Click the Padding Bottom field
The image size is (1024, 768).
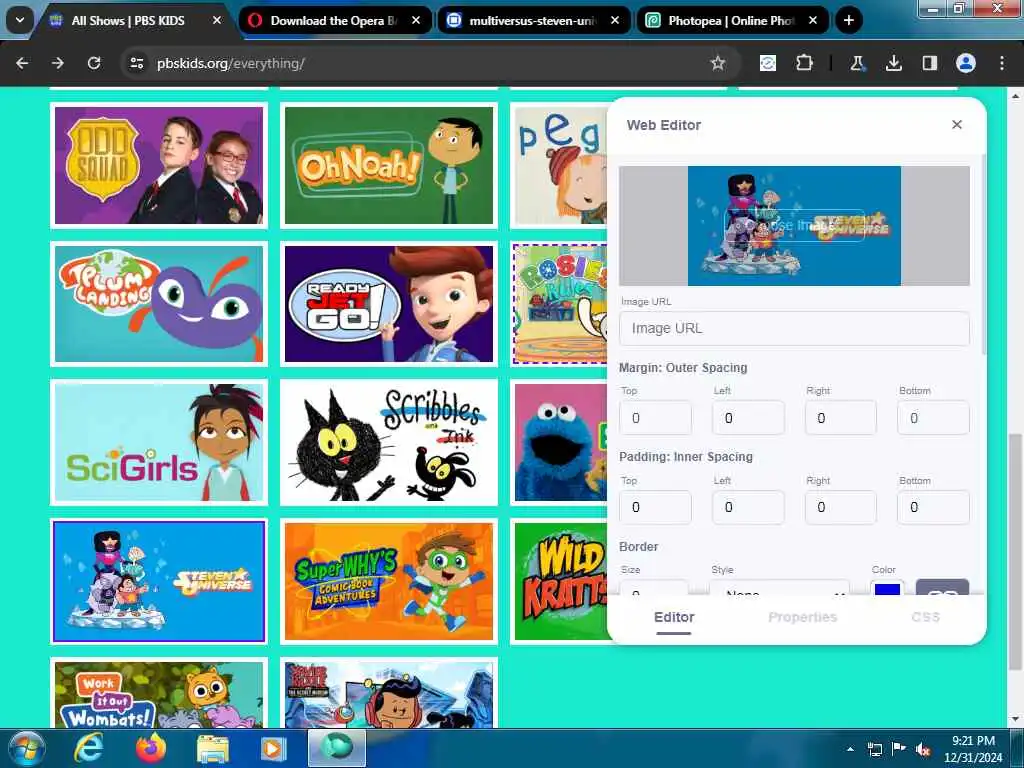click(x=933, y=507)
